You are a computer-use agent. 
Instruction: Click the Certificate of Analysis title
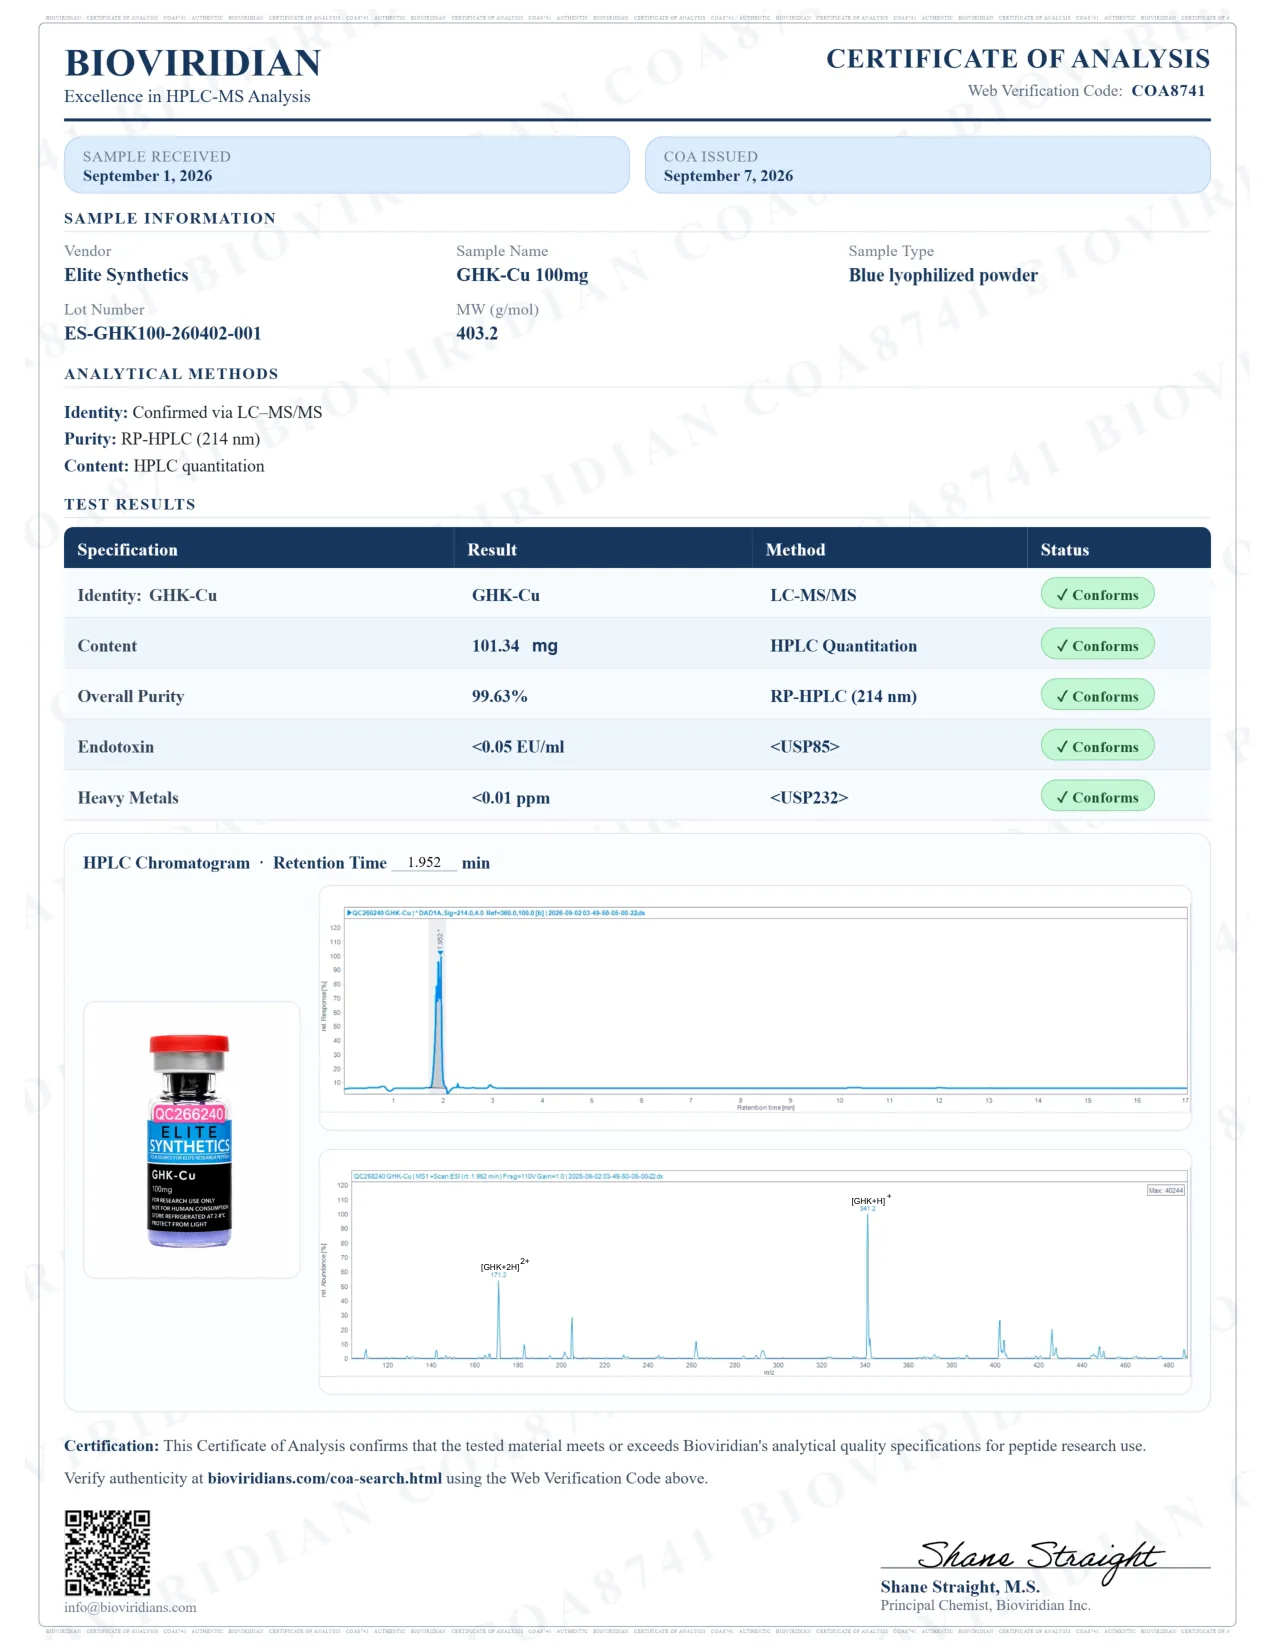[x=1018, y=59]
